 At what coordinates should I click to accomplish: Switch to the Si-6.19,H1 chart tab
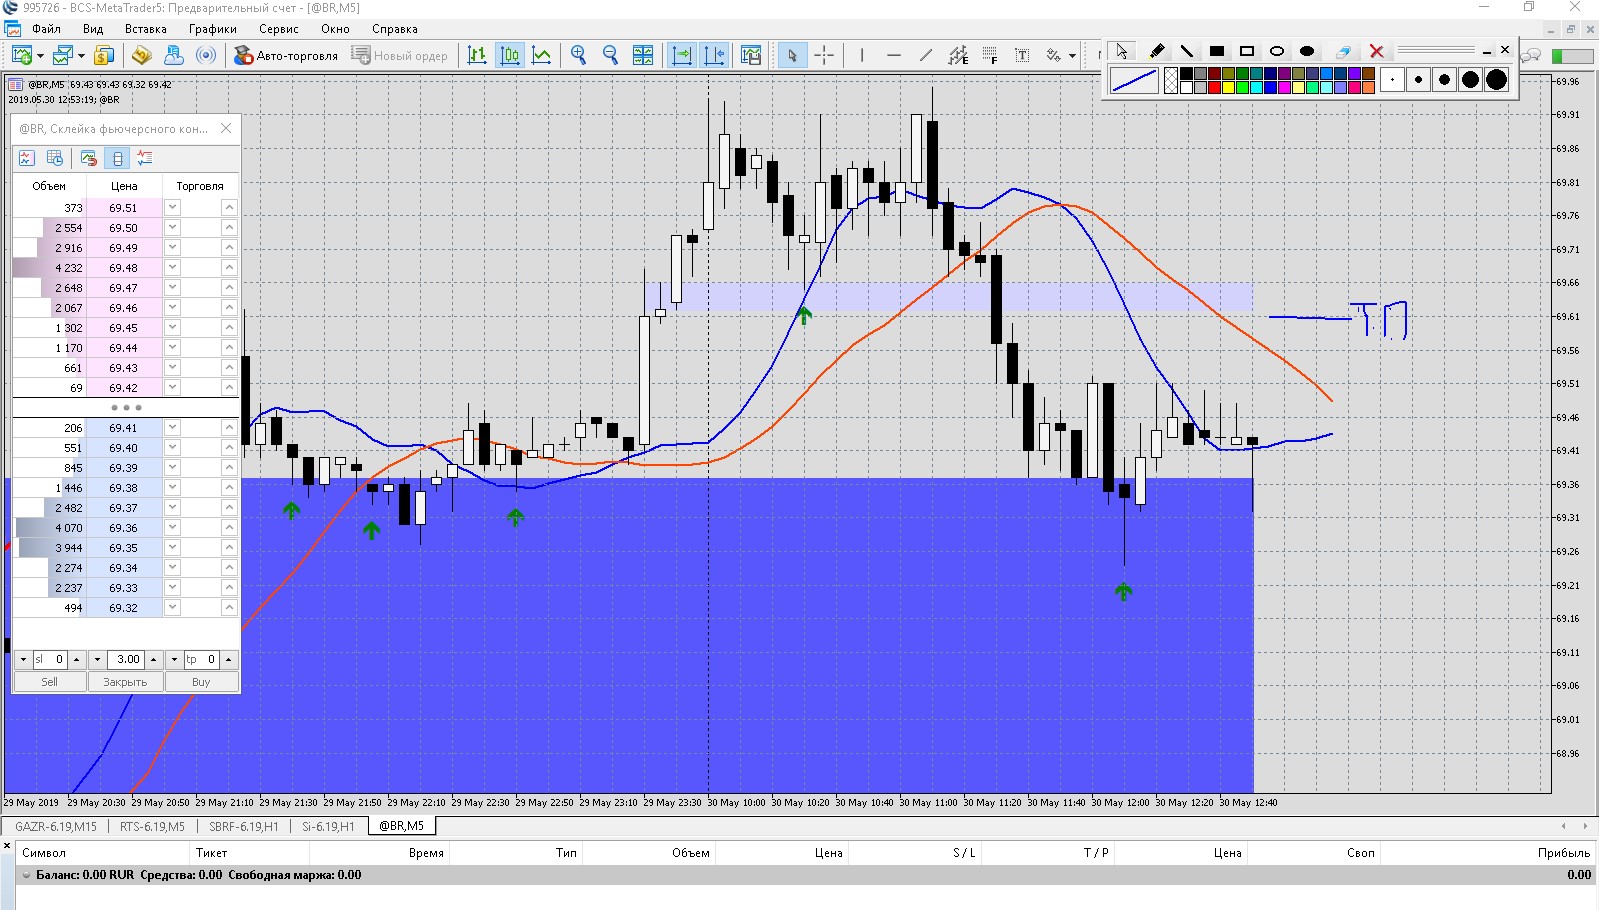328,826
